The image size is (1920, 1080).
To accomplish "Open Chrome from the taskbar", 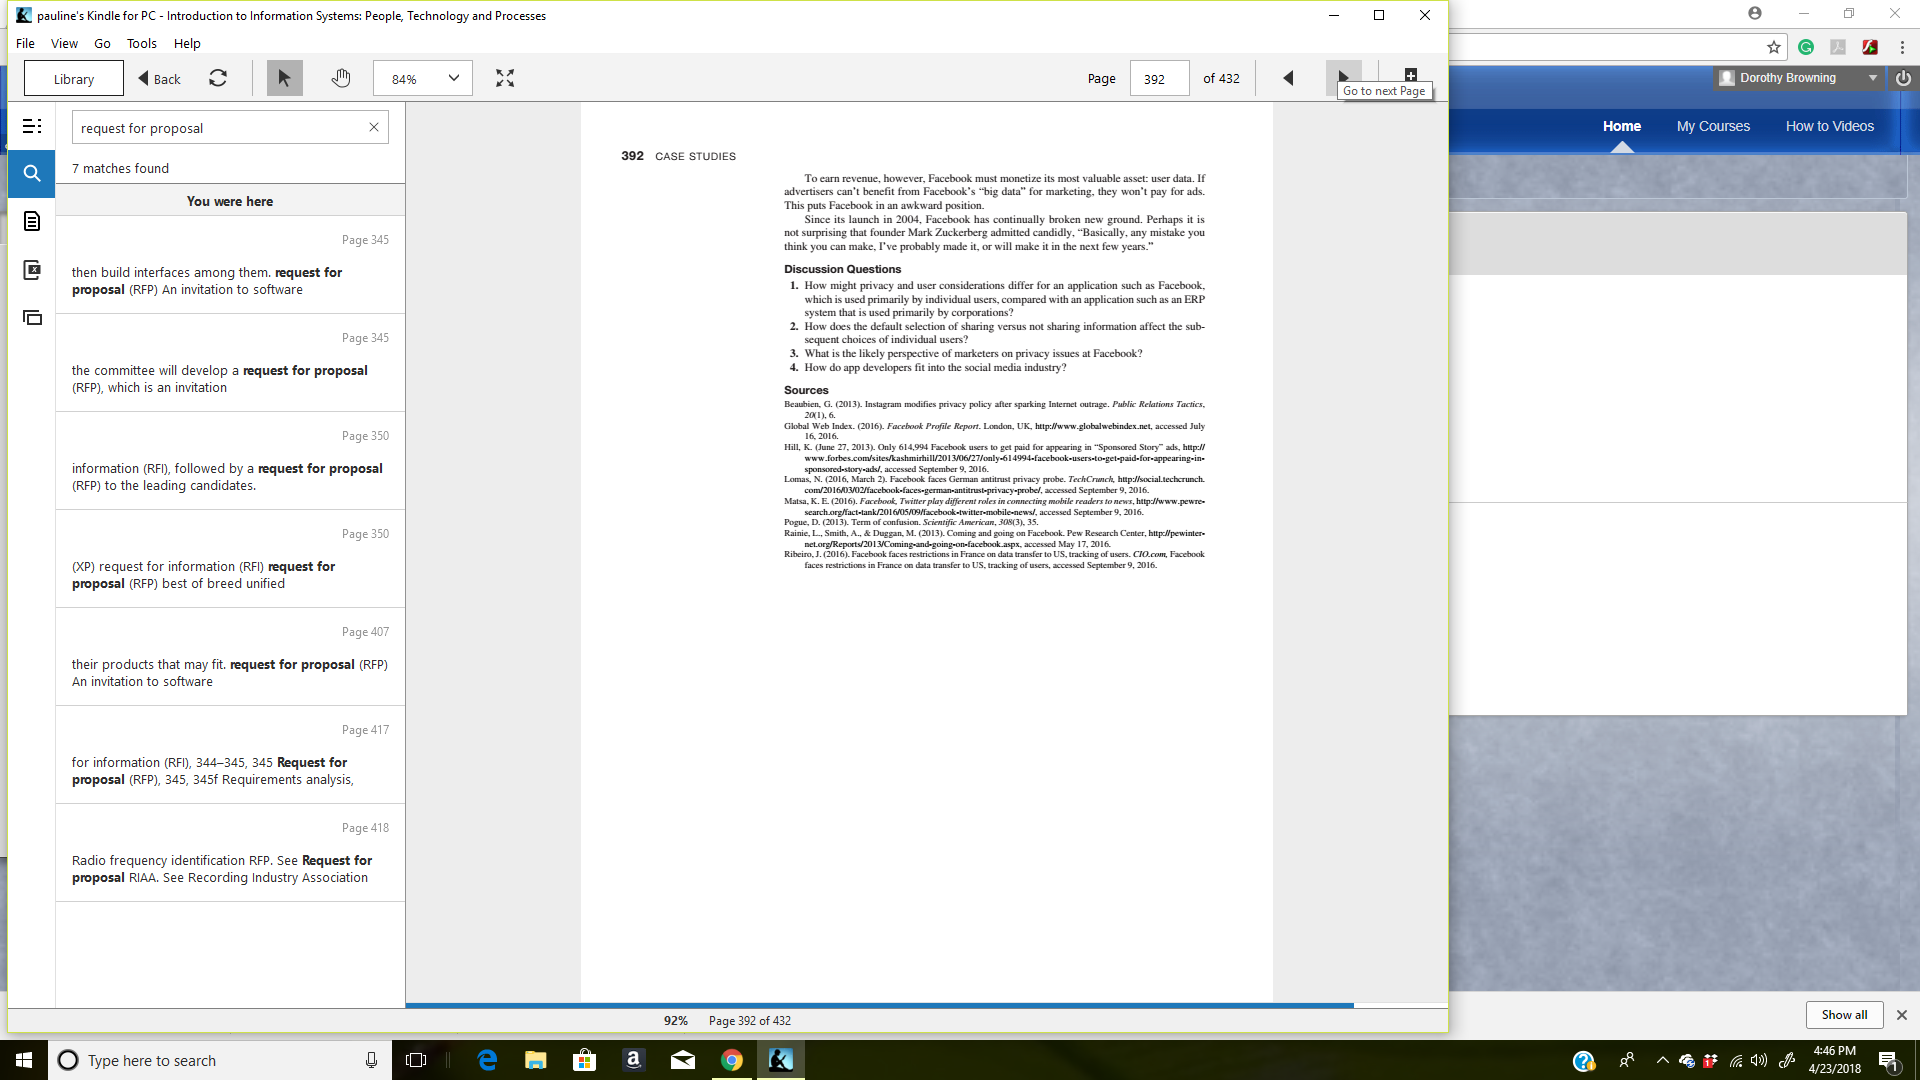I will click(732, 1060).
